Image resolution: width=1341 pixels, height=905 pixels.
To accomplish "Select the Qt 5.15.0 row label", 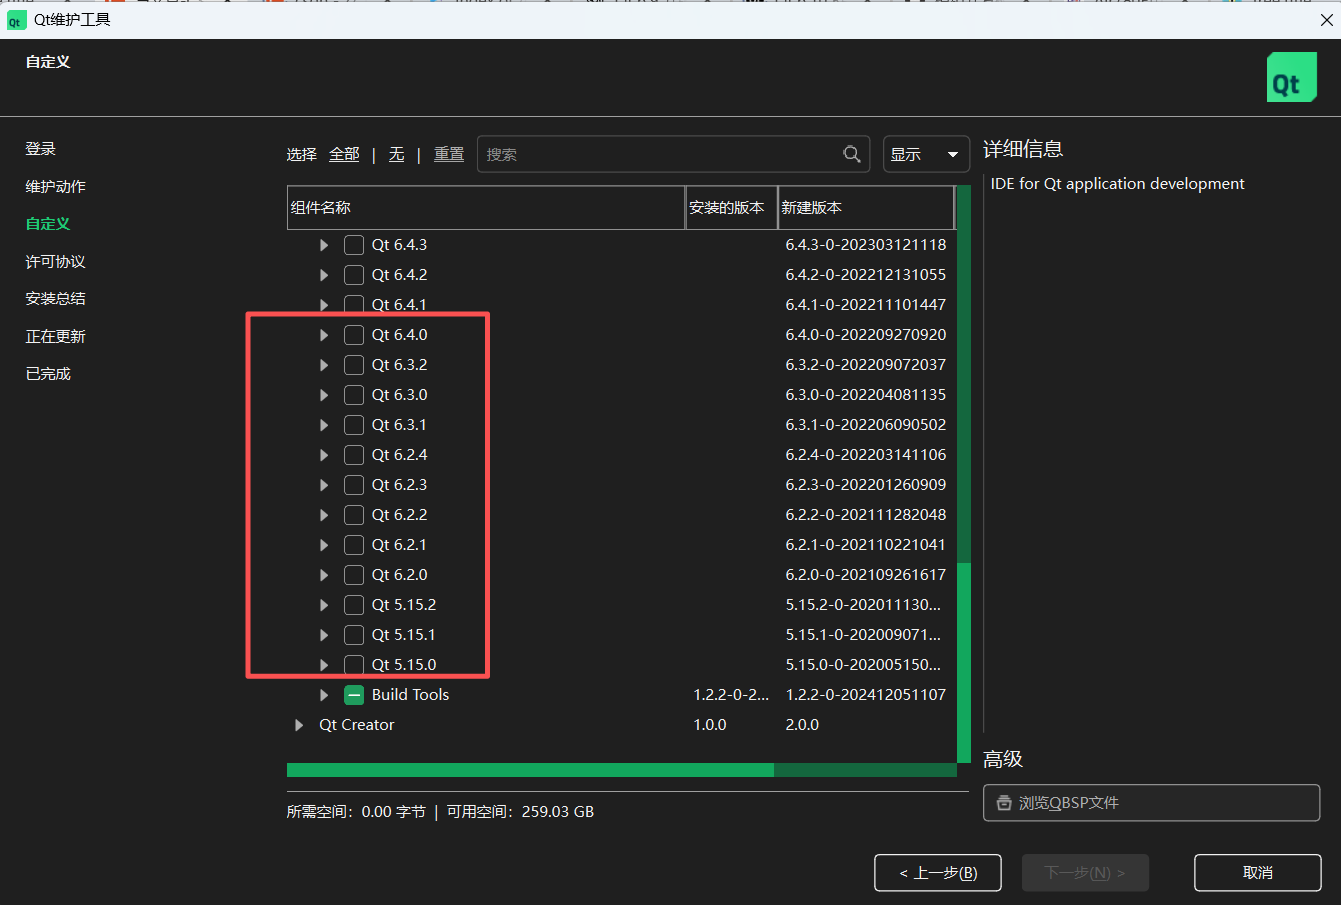I will coord(404,665).
